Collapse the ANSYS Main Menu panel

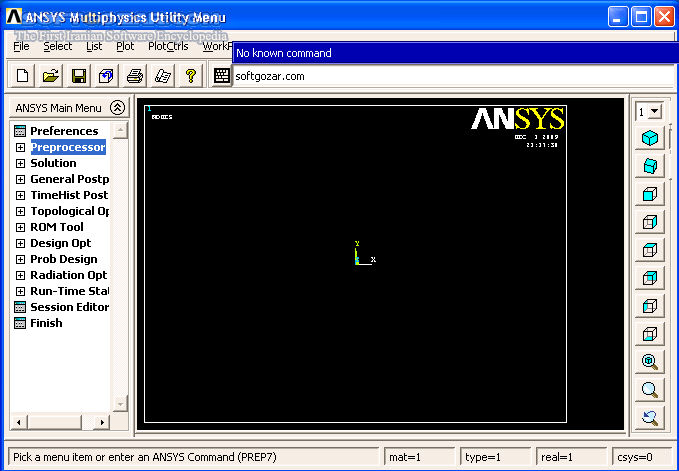[x=117, y=108]
